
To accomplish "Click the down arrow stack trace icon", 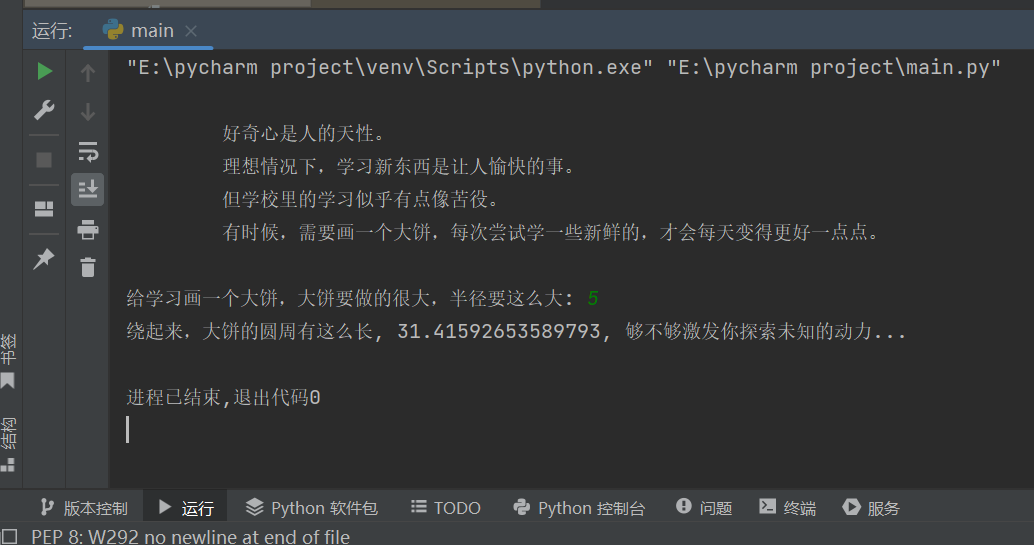I will (88, 112).
